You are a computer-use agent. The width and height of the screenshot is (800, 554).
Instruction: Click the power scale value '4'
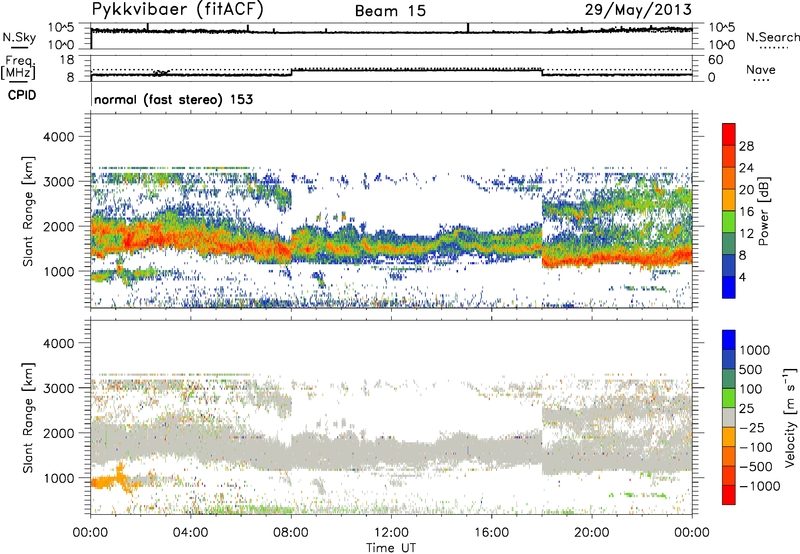coord(742,277)
